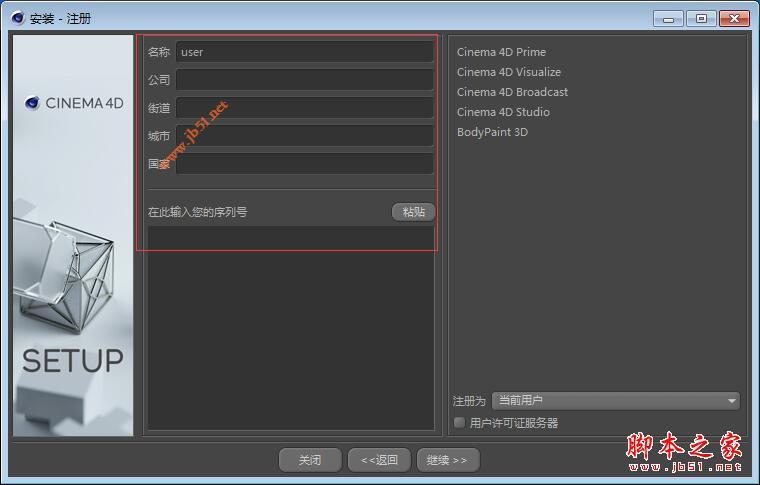Go back with the <<返回 button
The image size is (760, 485).
coord(380,460)
